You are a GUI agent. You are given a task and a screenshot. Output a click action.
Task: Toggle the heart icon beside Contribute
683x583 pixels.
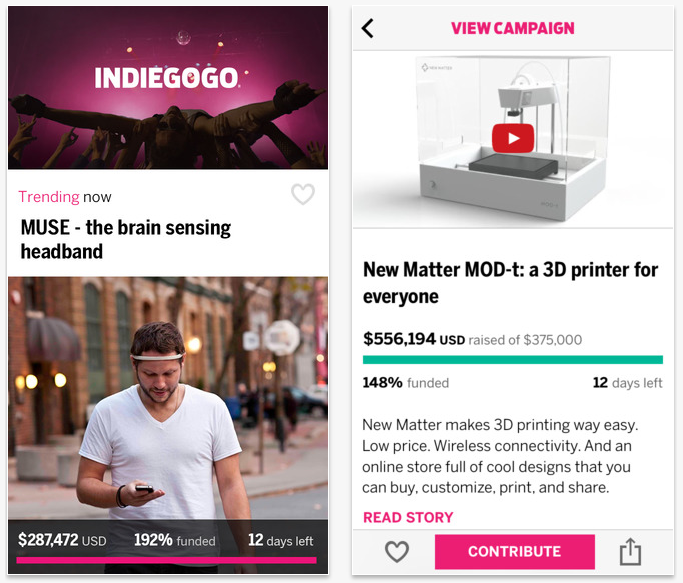coord(397,551)
